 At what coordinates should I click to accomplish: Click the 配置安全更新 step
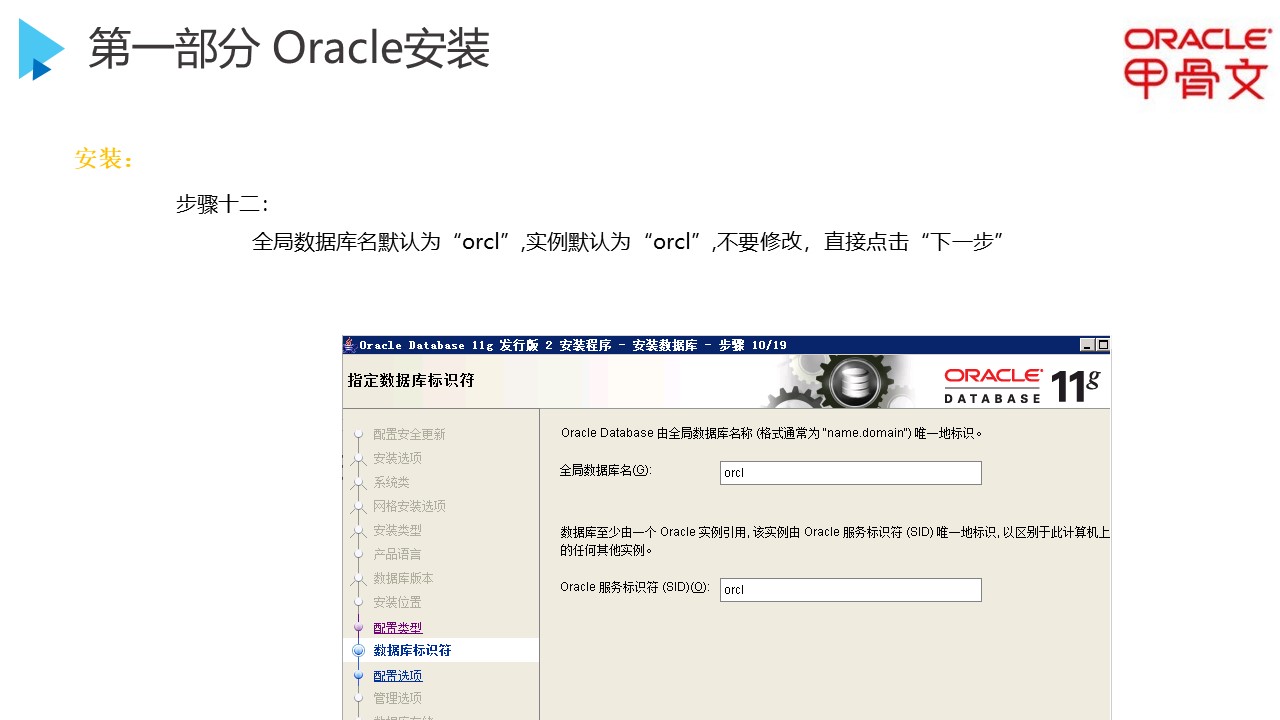coord(409,435)
